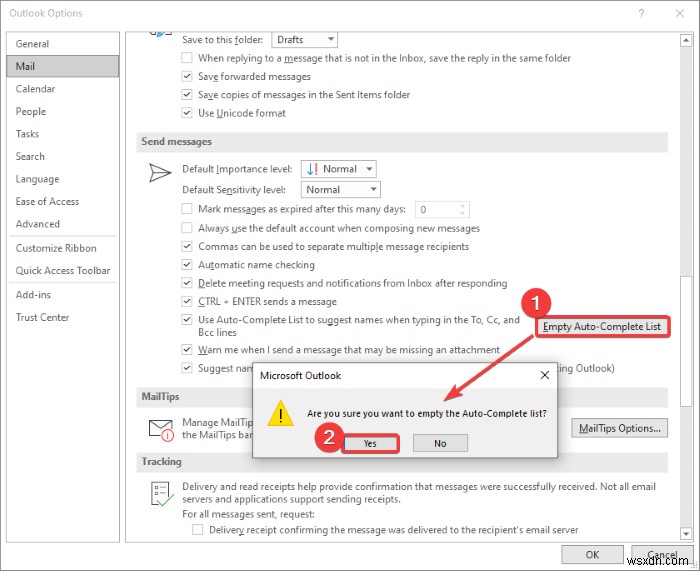Toggle the Suggest names checkbox
Screen dimensions: 700x571
[187, 368]
